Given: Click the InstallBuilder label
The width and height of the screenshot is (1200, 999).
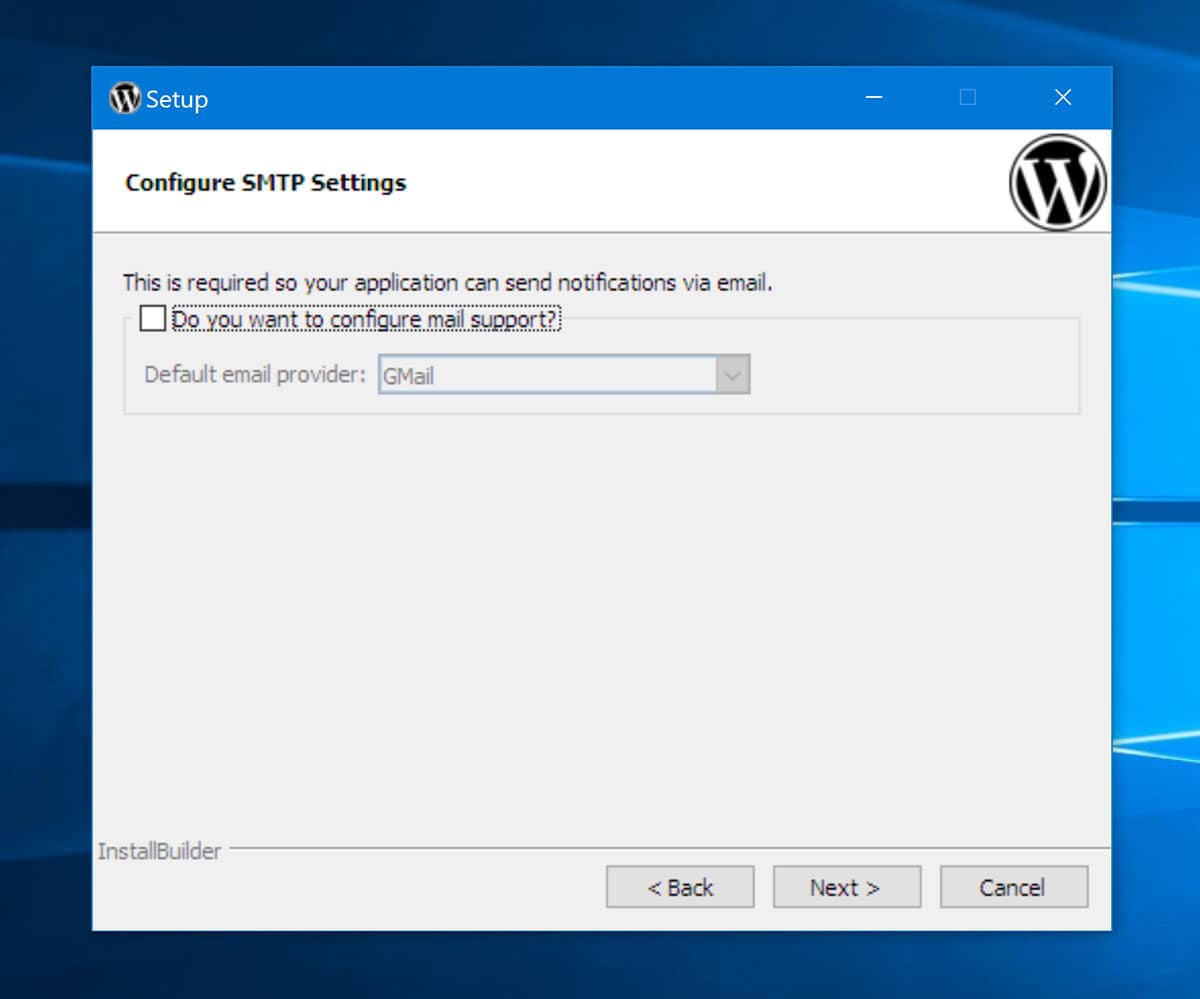Looking at the screenshot, I should (159, 852).
